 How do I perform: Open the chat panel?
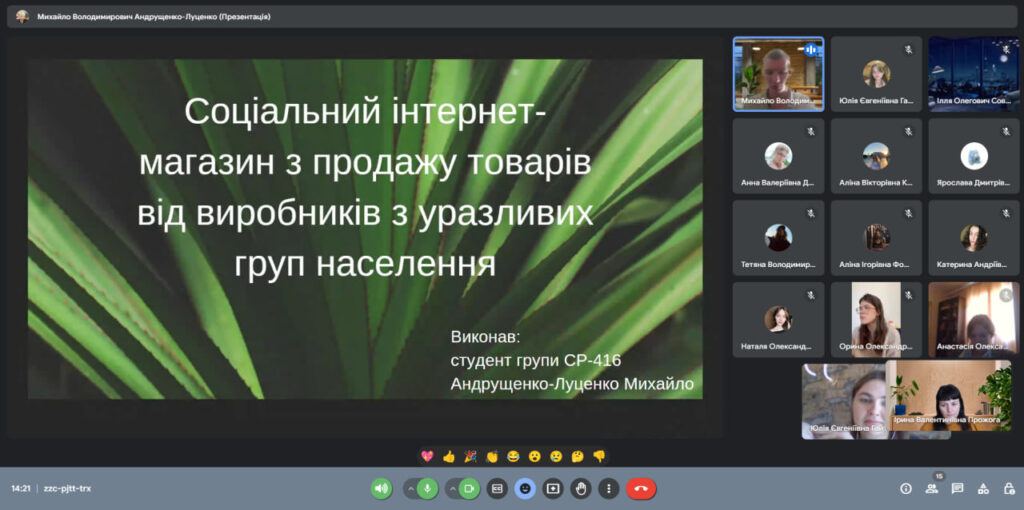click(x=957, y=489)
